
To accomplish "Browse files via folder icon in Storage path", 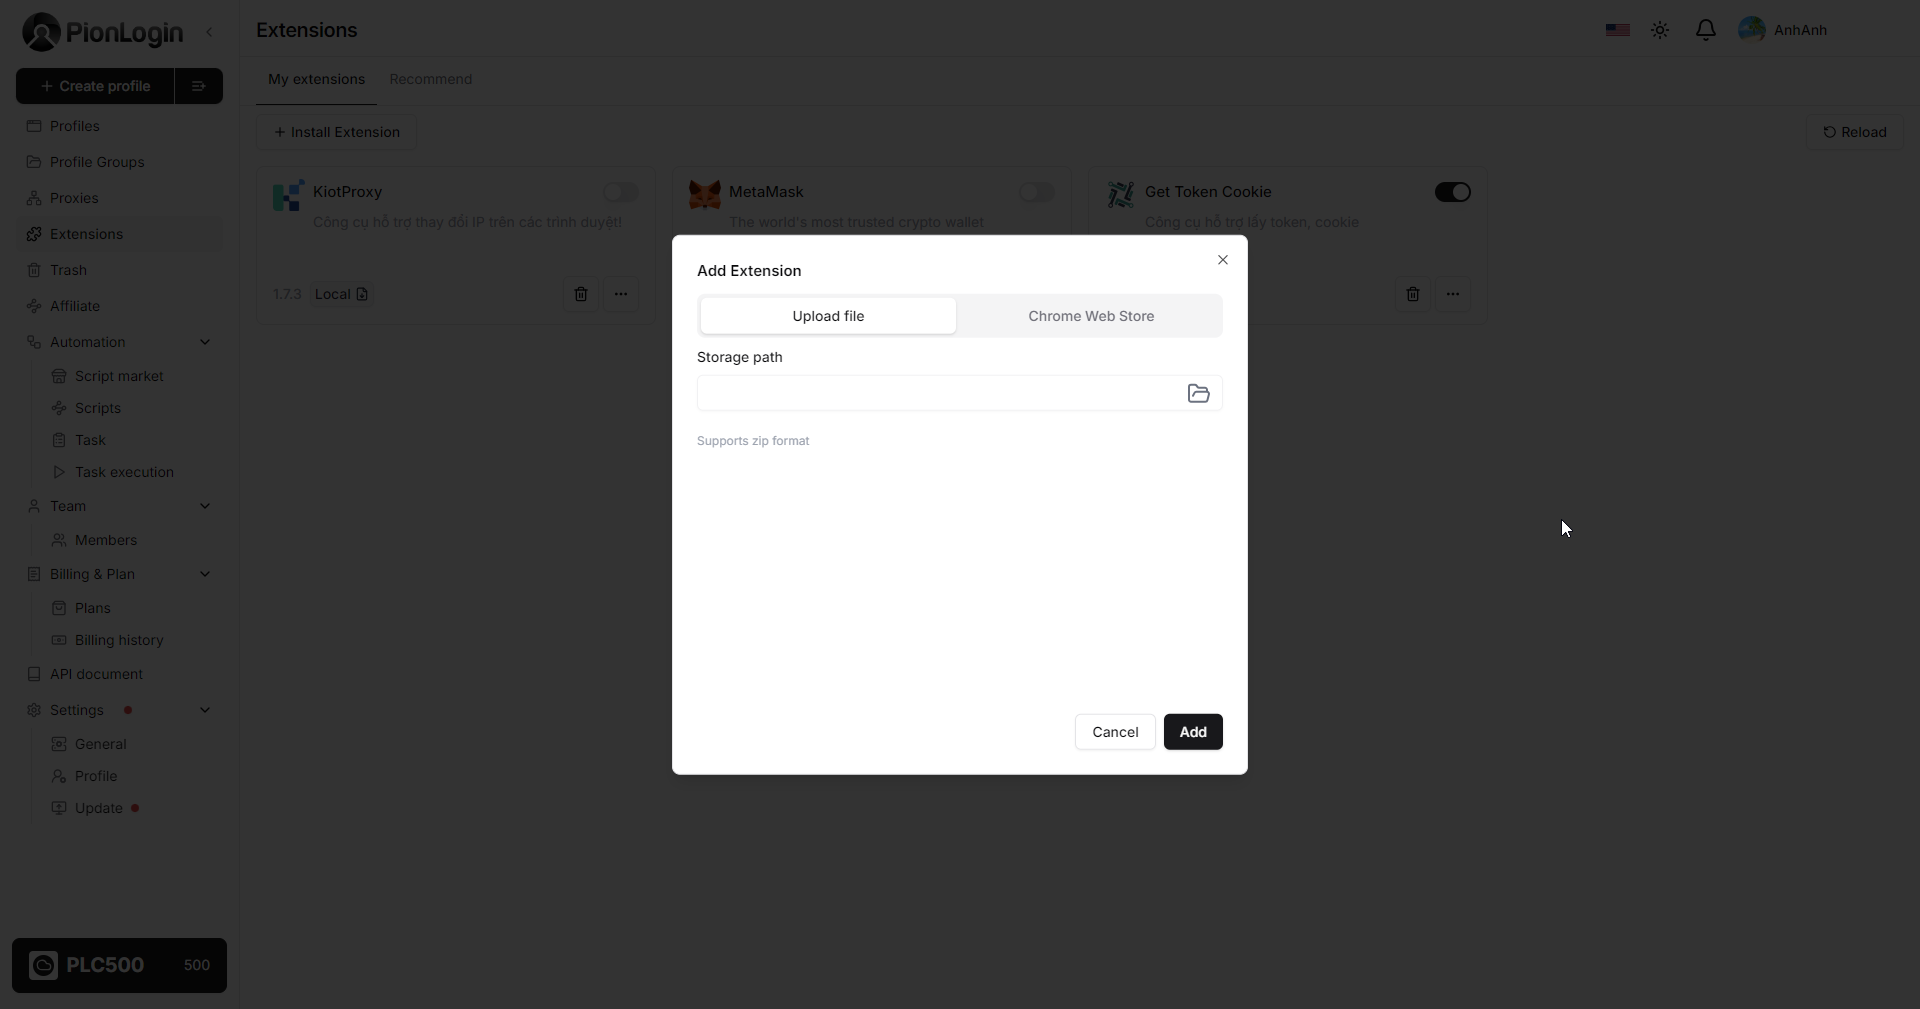I will coord(1198,393).
